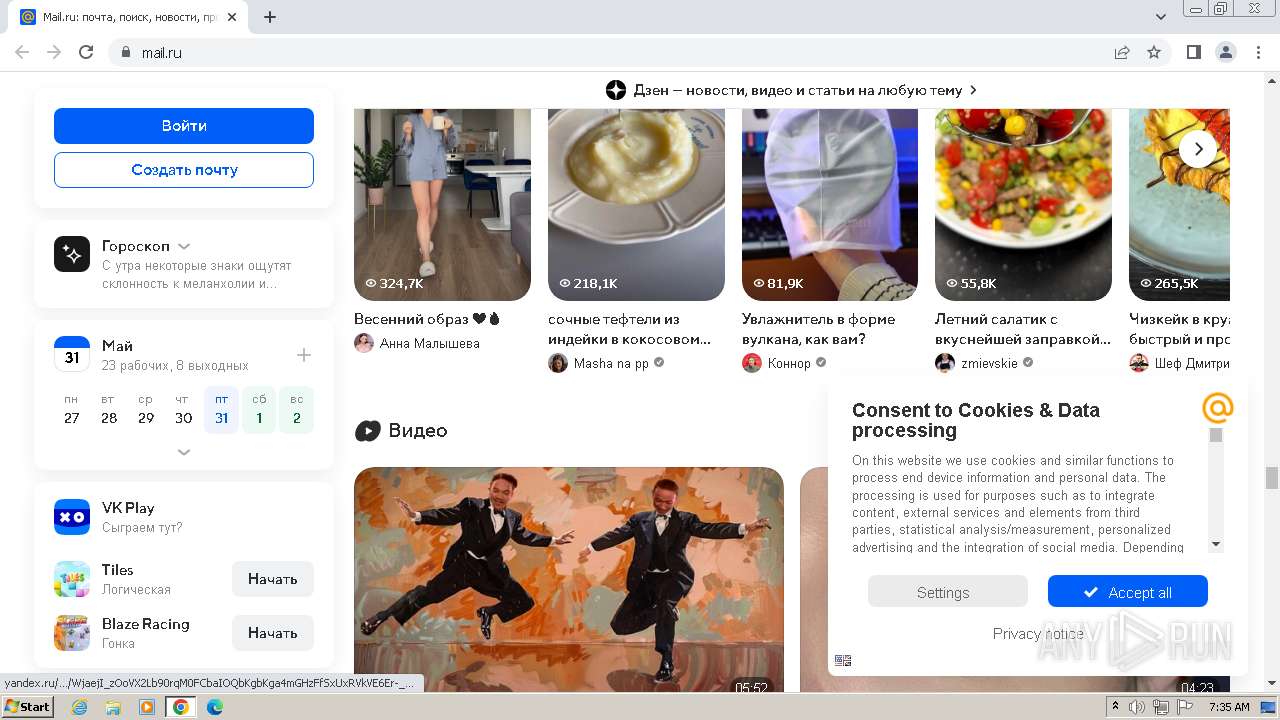
Task: Open the Гороскоп widget icon
Action: [72, 255]
